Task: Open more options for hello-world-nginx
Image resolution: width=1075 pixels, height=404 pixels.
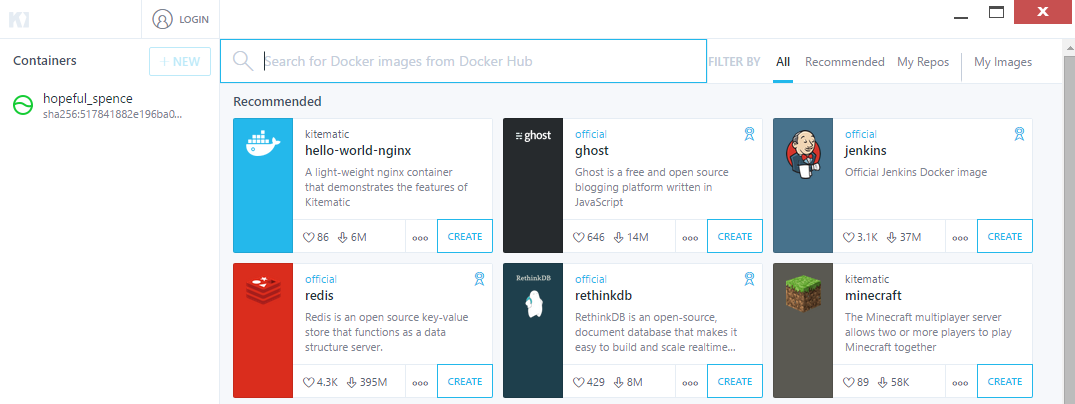Action: coord(420,237)
